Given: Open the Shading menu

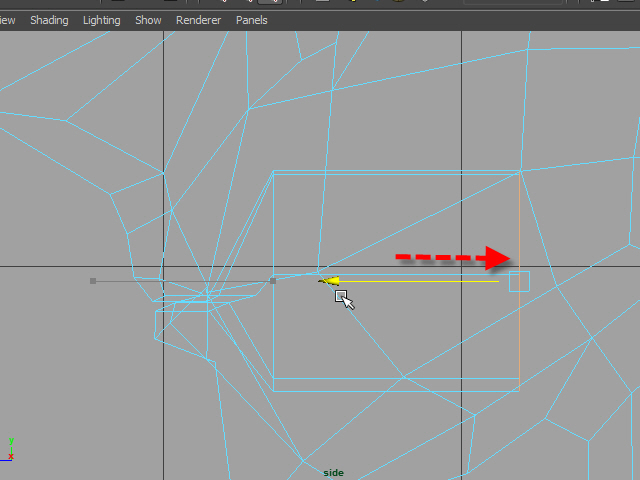Looking at the screenshot, I should (x=49, y=20).
